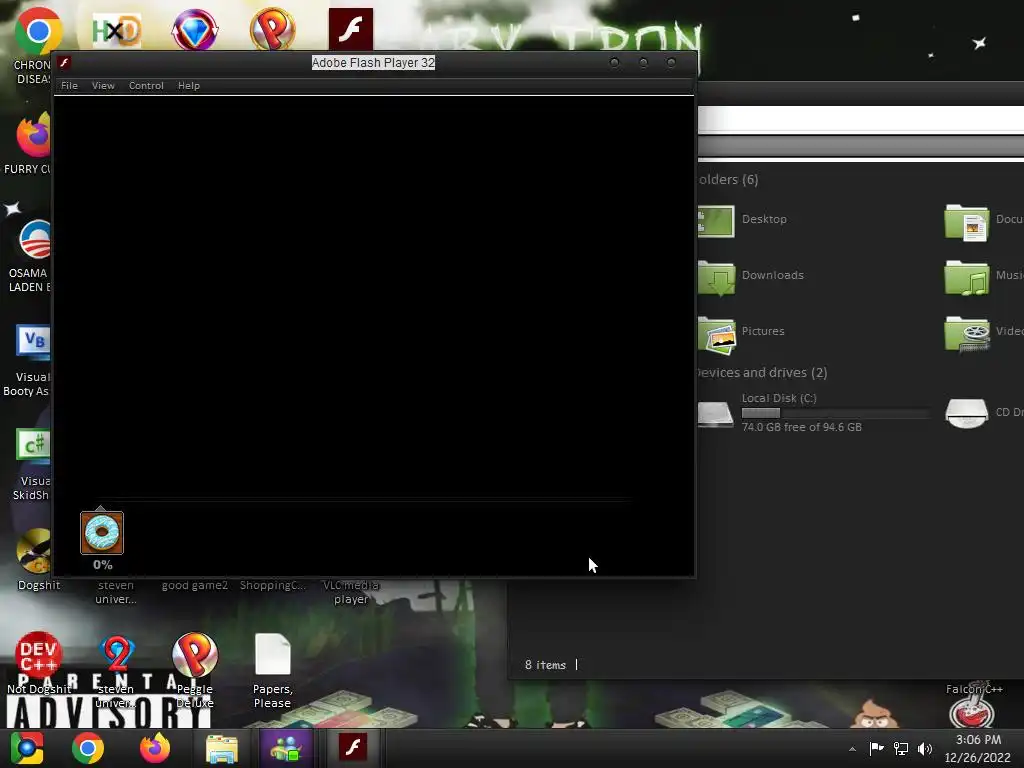Screen dimensions: 1024x768
Task: Open the Control menu in Flash Player
Action: point(146,86)
